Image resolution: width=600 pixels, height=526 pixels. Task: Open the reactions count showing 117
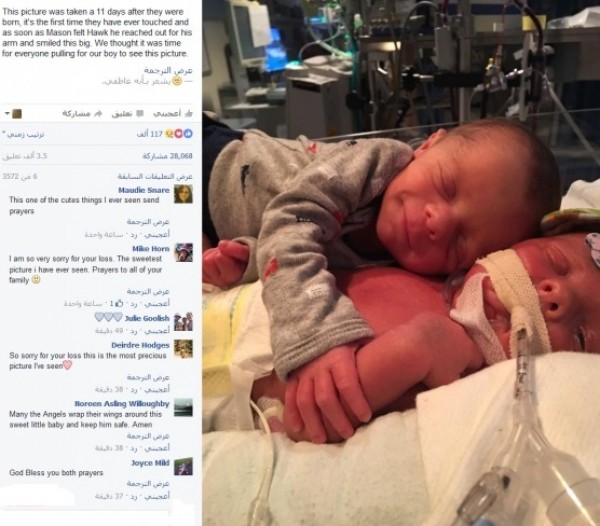point(165,134)
